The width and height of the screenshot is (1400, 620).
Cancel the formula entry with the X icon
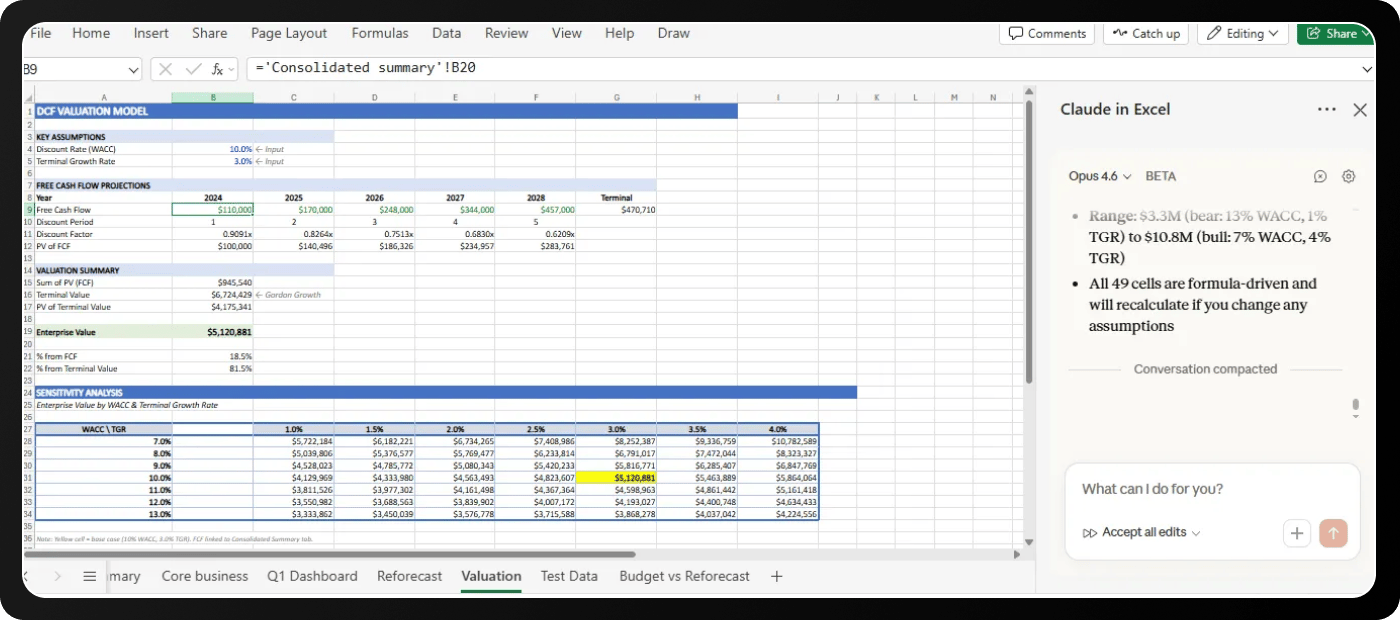point(166,69)
